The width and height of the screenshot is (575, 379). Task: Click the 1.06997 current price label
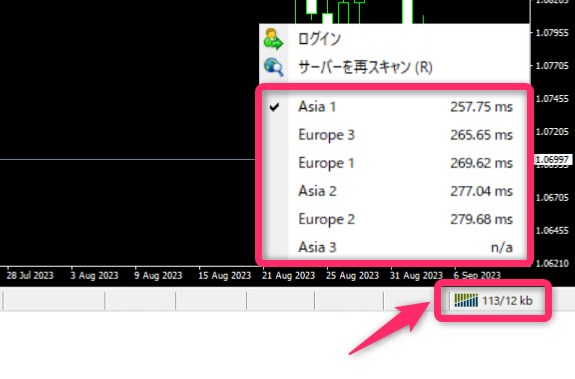click(x=552, y=159)
